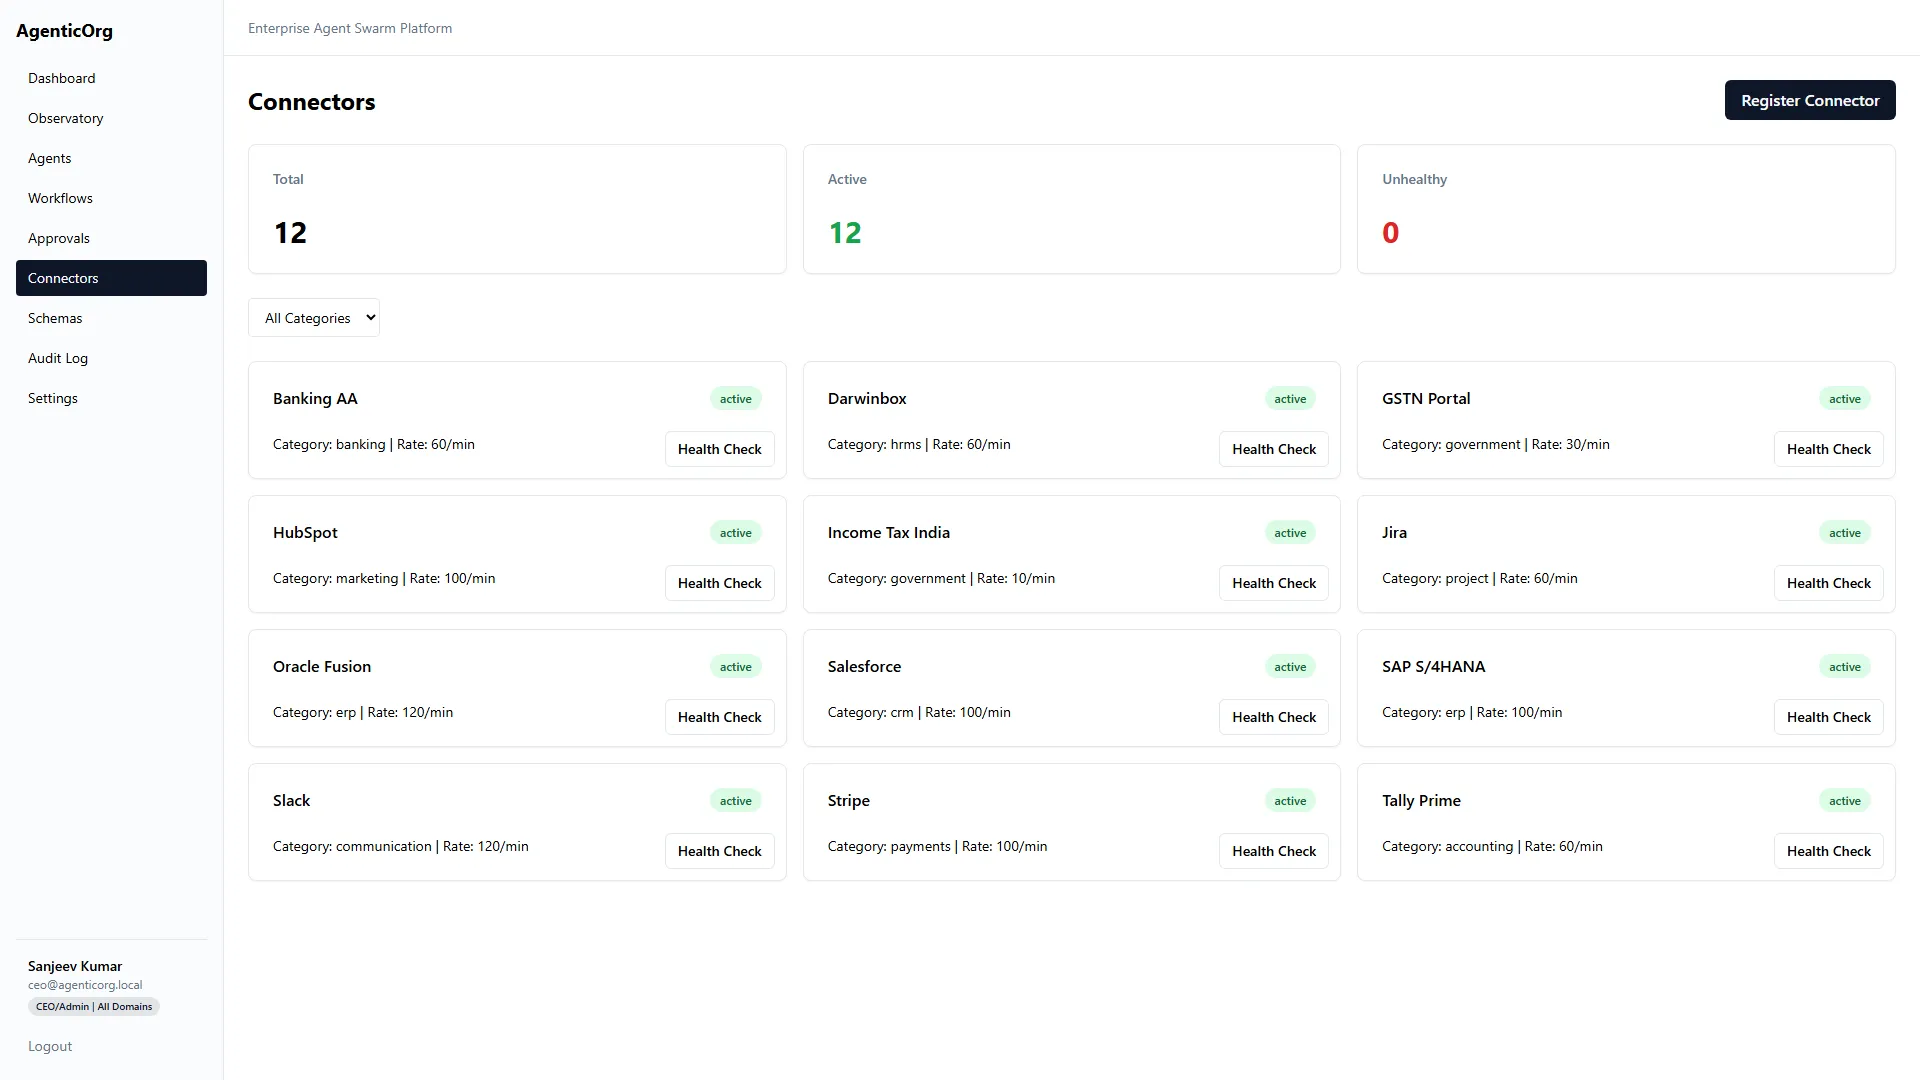Click the Tally Prime connector name
The width and height of the screenshot is (1920, 1080).
1421,800
